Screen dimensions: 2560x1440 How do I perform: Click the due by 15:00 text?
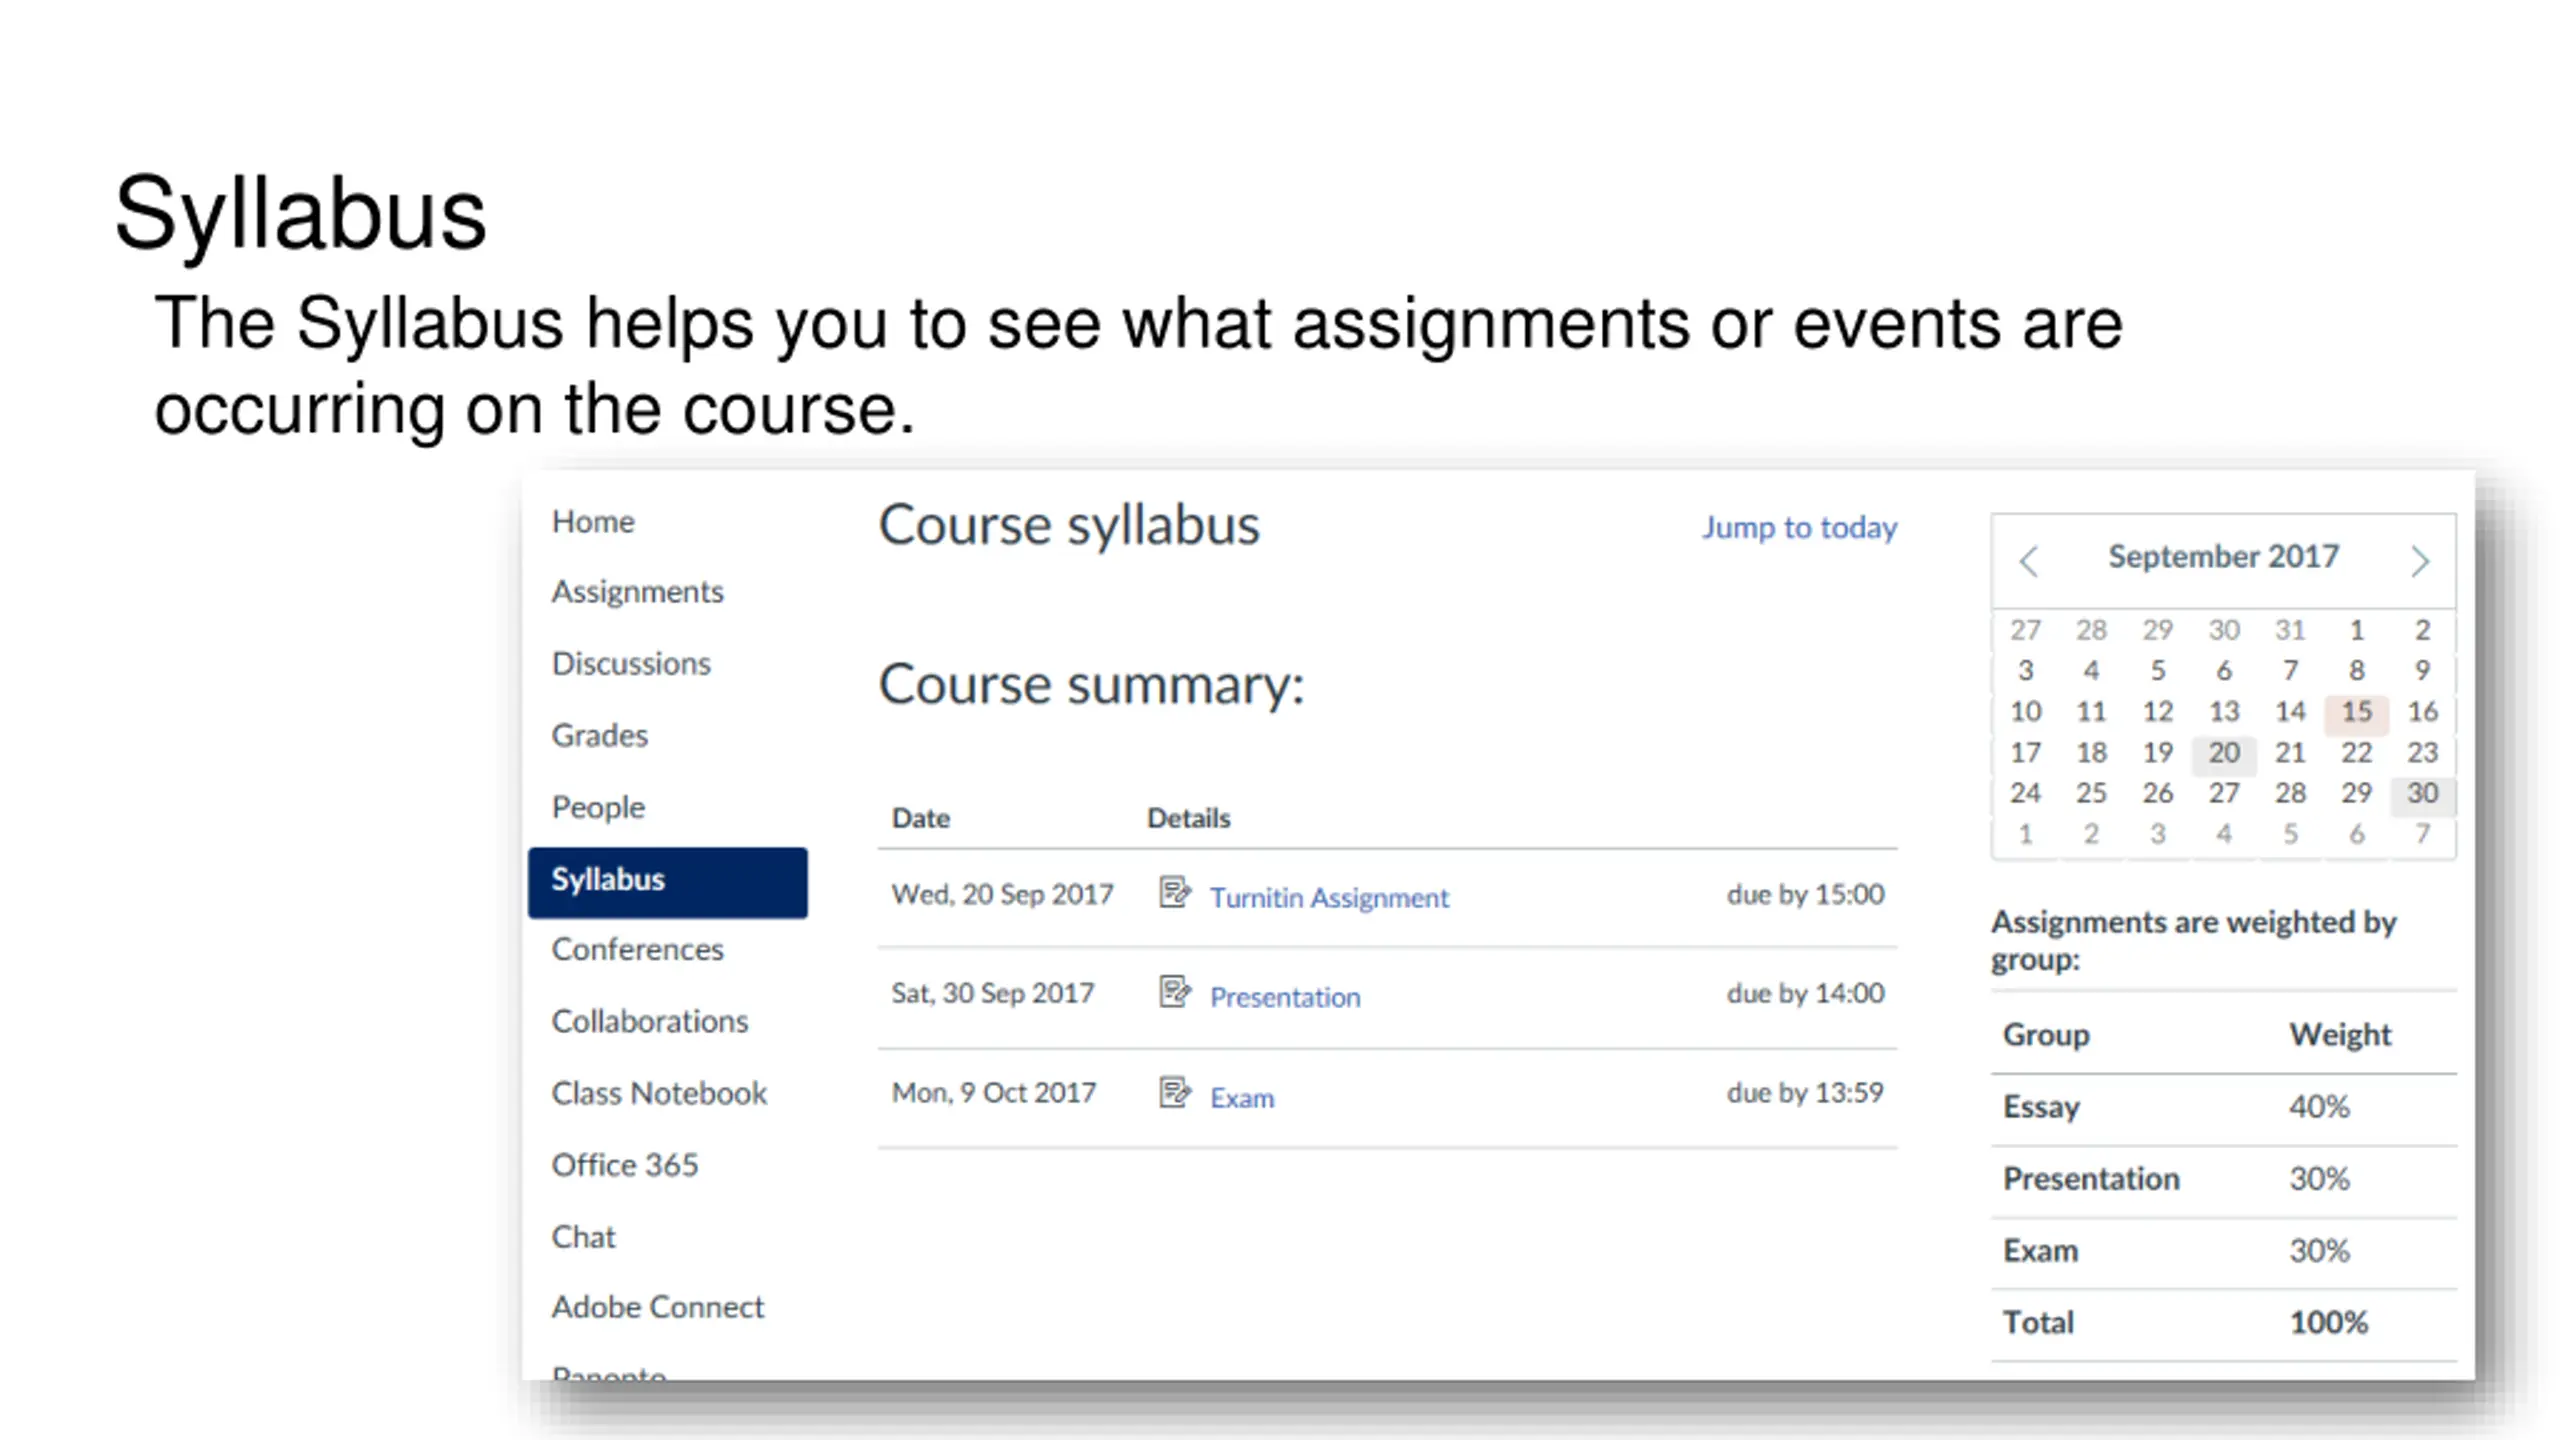pos(1805,894)
